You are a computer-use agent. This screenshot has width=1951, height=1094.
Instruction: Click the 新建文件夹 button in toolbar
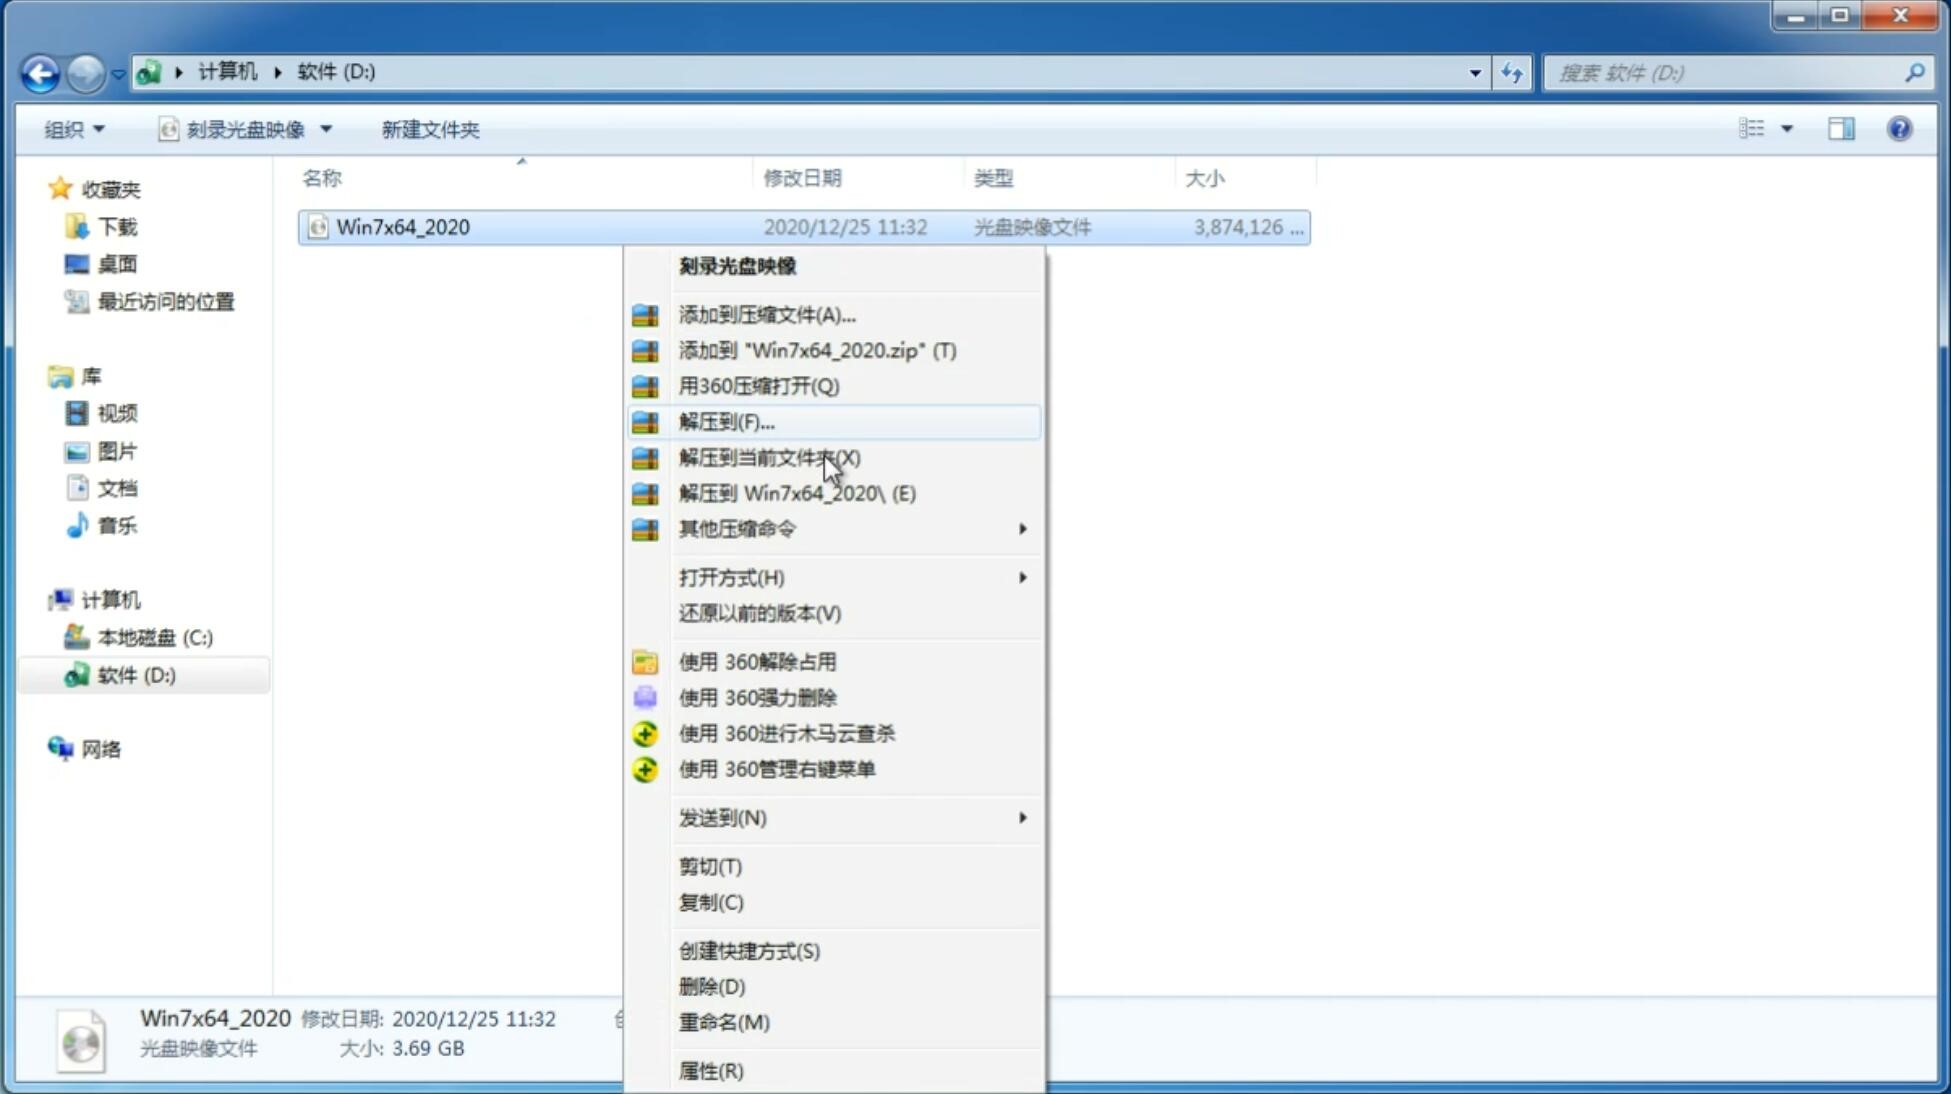point(430,129)
